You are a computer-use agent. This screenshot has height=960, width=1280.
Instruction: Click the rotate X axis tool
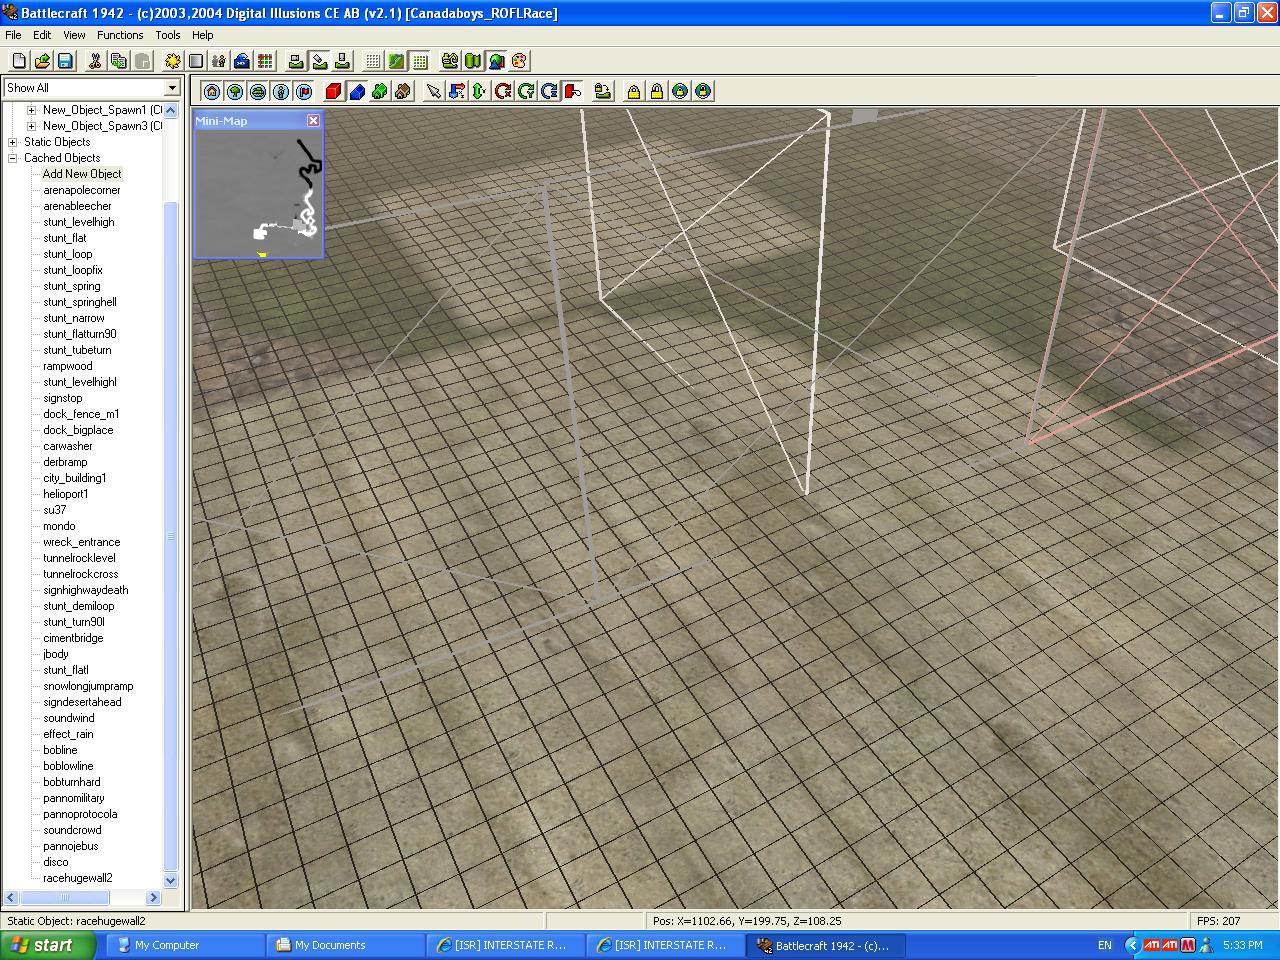pyautogui.click(x=503, y=91)
